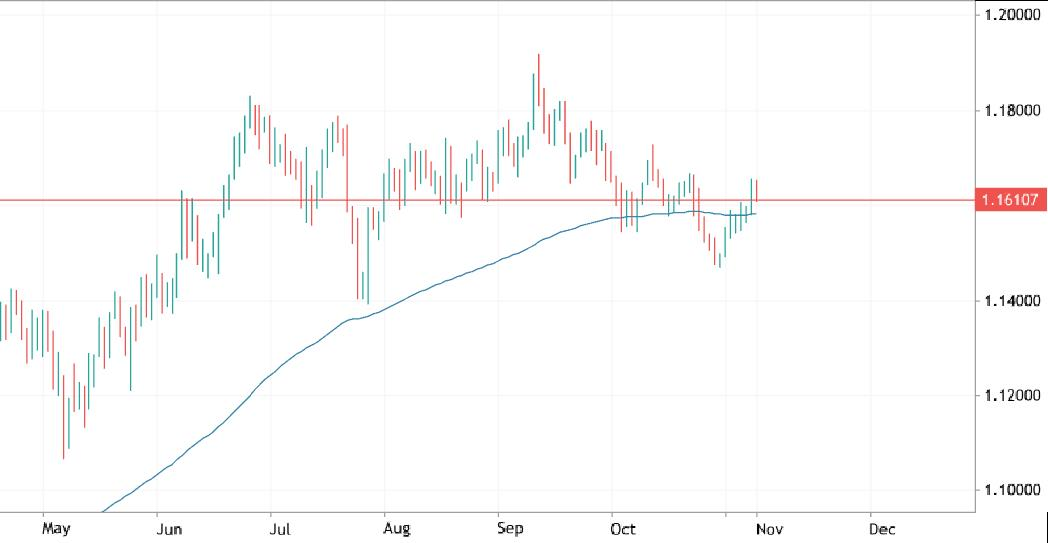Screen dimensions: 1048x543
Task: Click the 1.12000 price axis label
Action: point(1013,396)
